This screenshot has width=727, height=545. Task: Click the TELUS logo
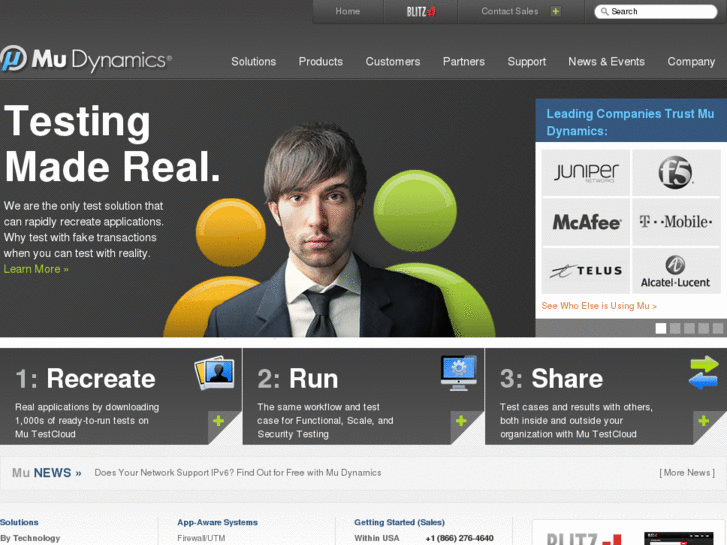pos(586,270)
